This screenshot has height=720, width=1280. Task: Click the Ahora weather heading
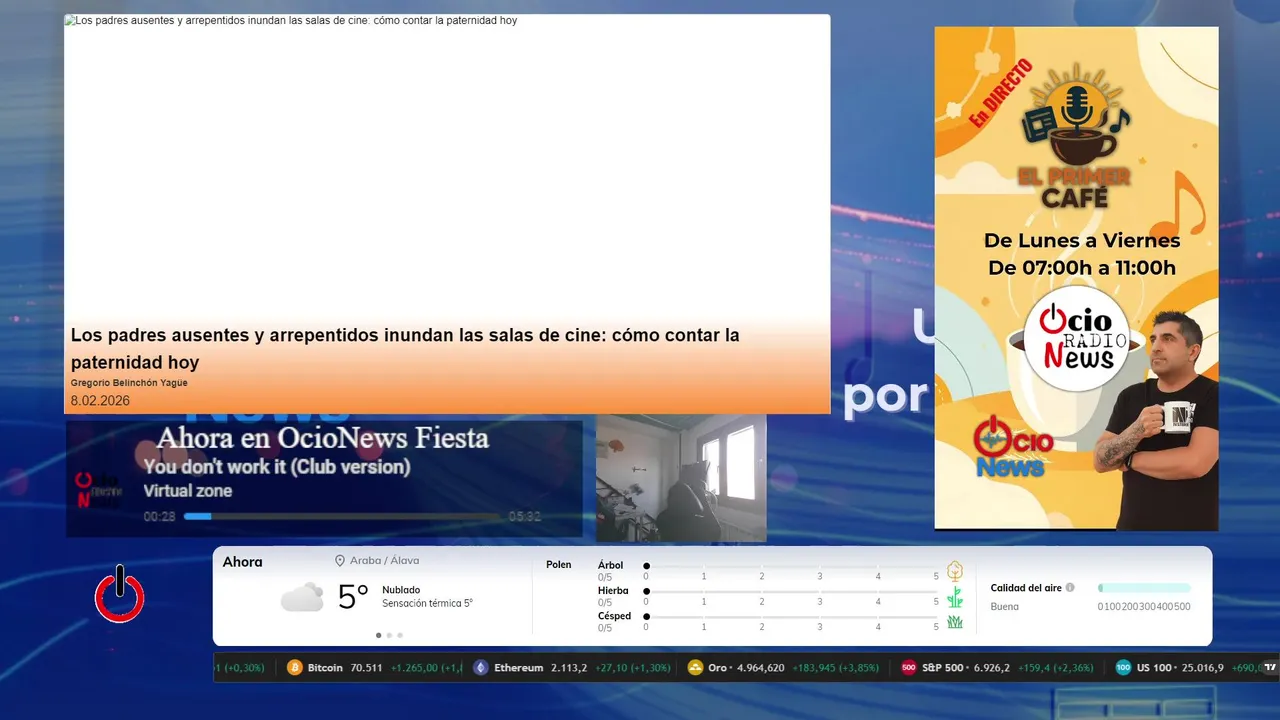242,562
